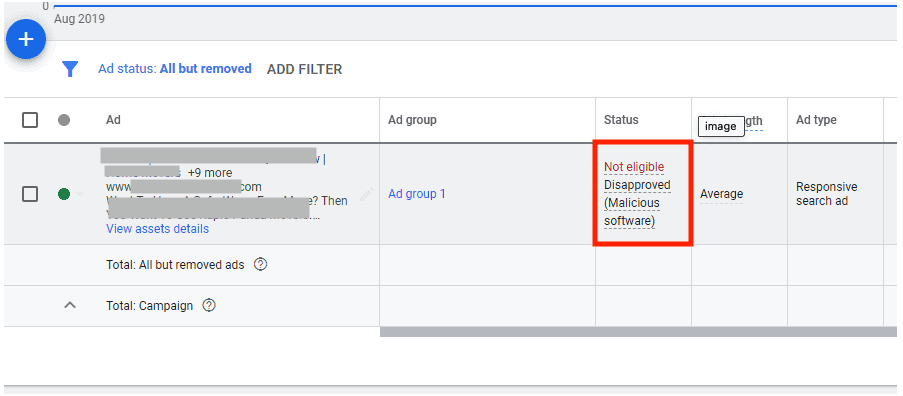Open the View assets details link
The width and height of the screenshot is (903, 396).
tap(157, 229)
